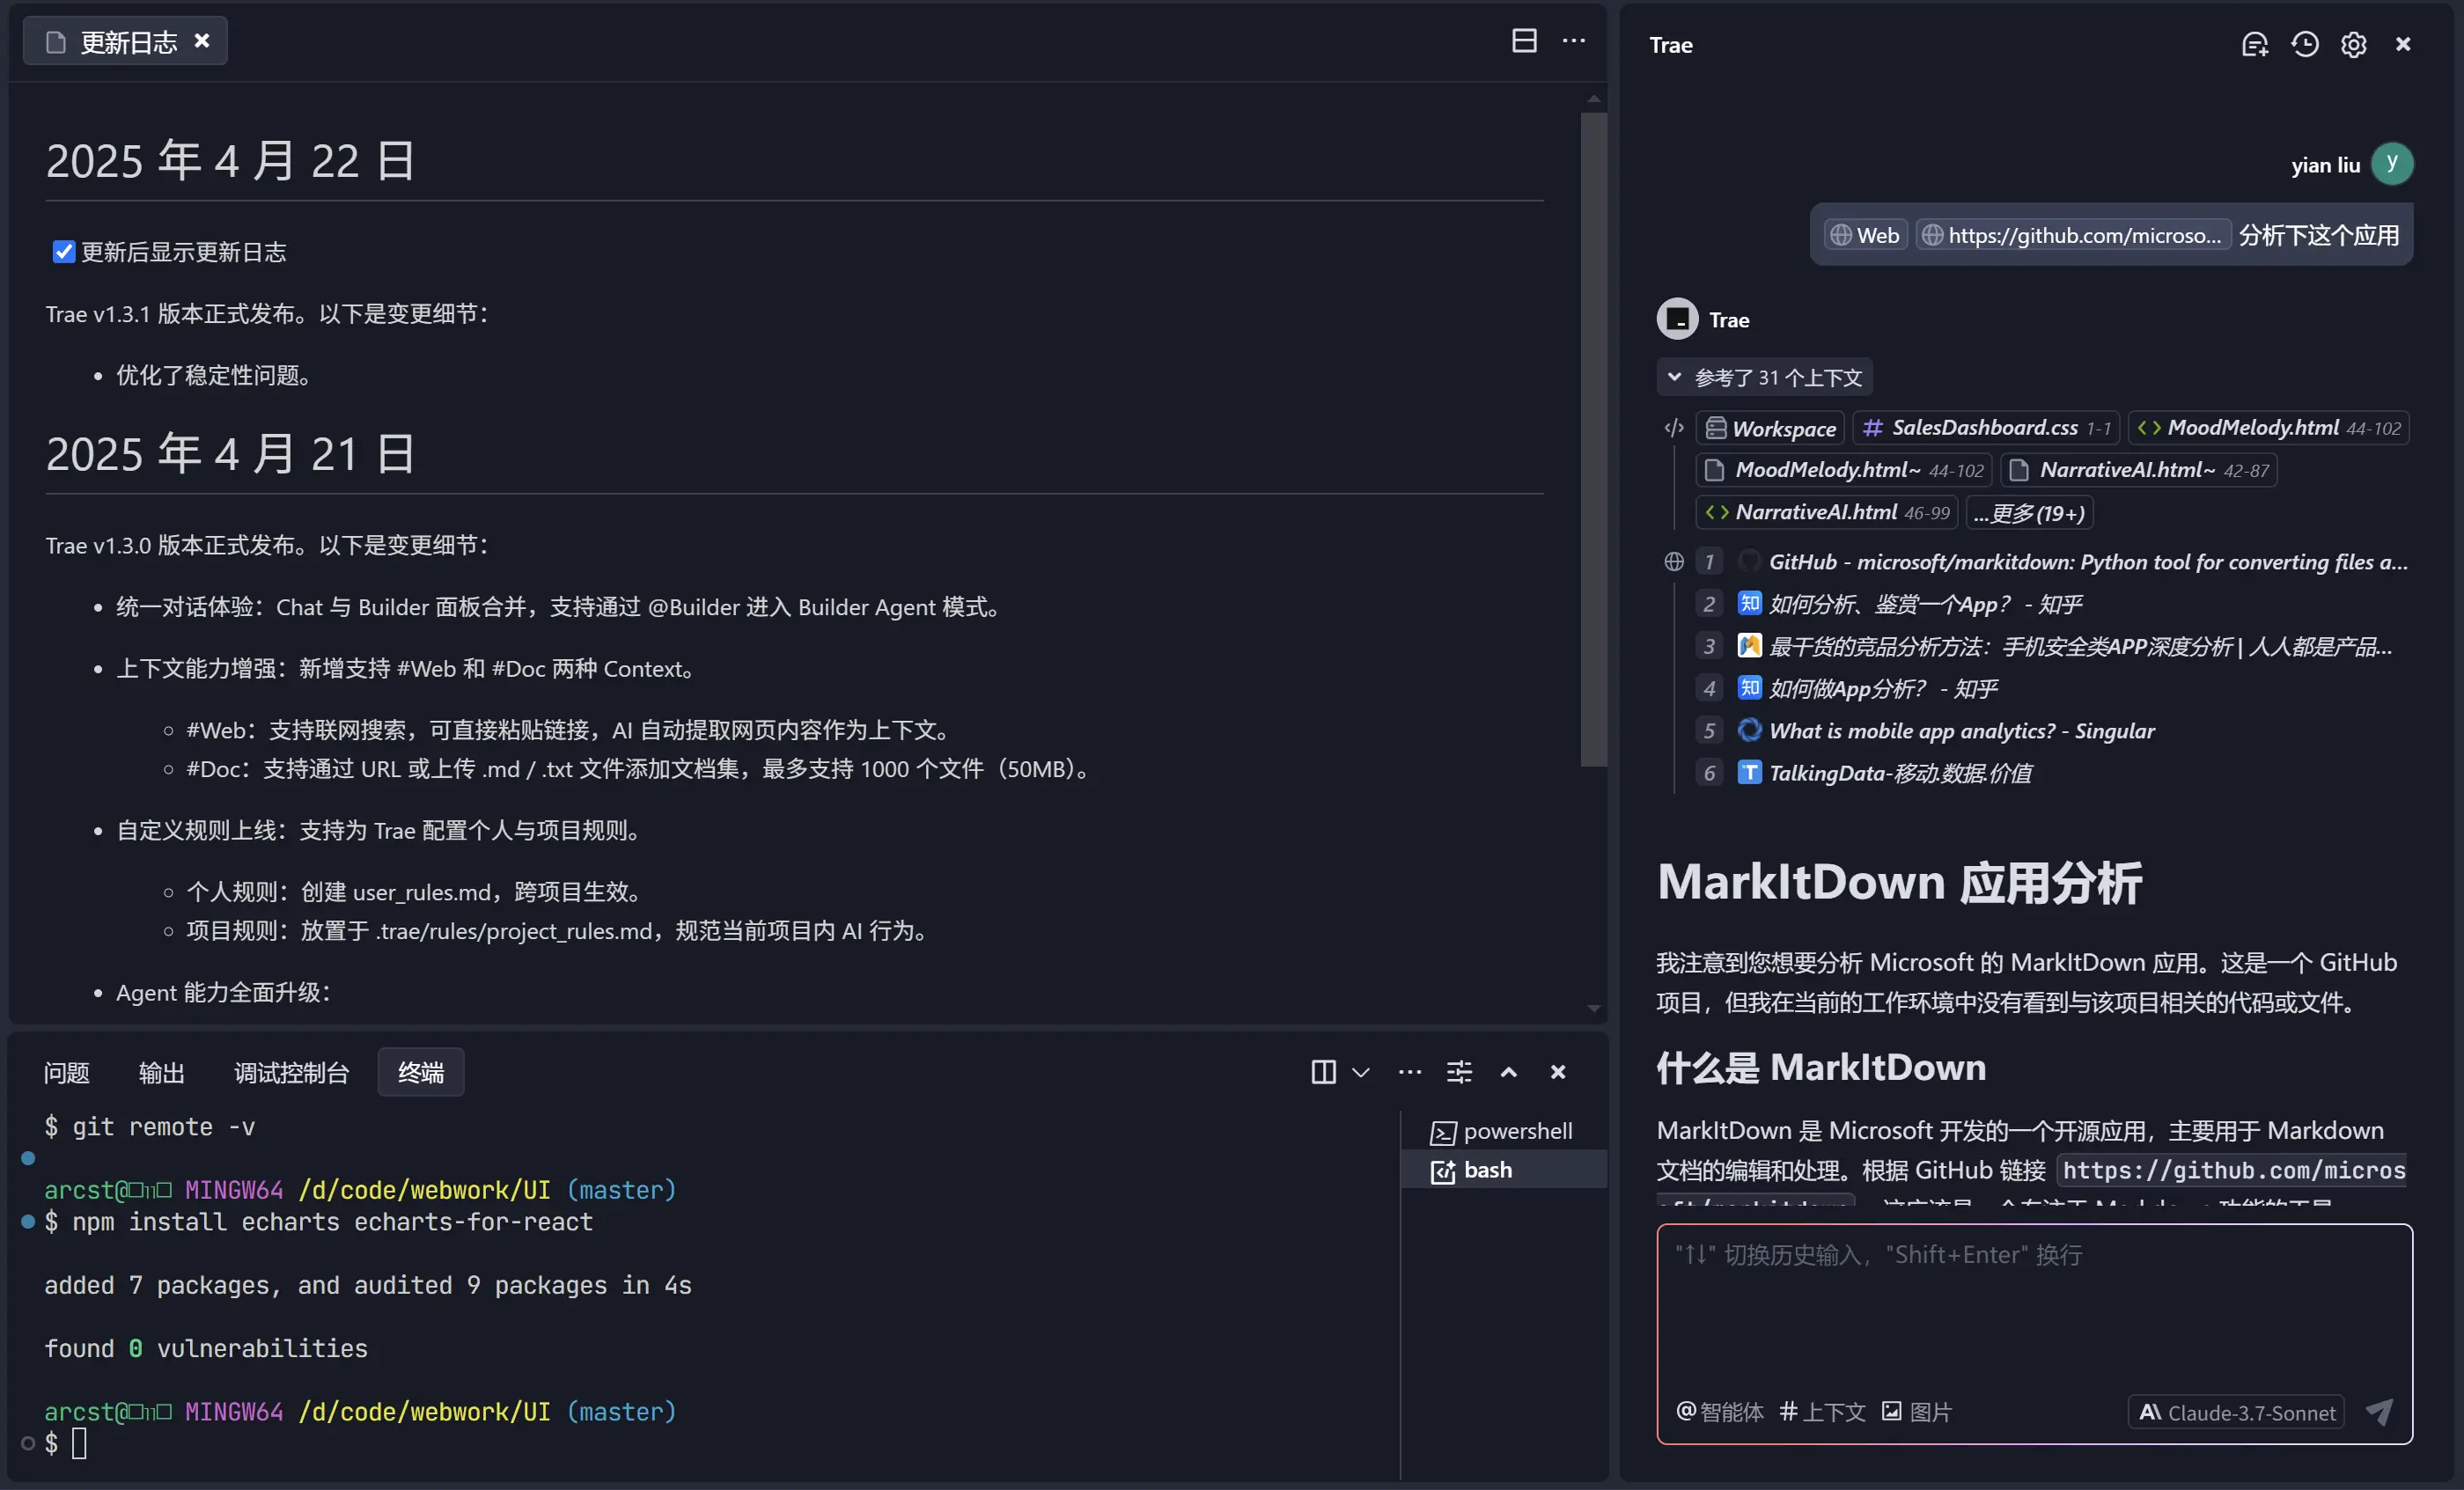This screenshot has width=2464, height=1490.
Task: Click scrollbar down arrow in changelog
Action: pyautogui.click(x=1593, y=1009)
